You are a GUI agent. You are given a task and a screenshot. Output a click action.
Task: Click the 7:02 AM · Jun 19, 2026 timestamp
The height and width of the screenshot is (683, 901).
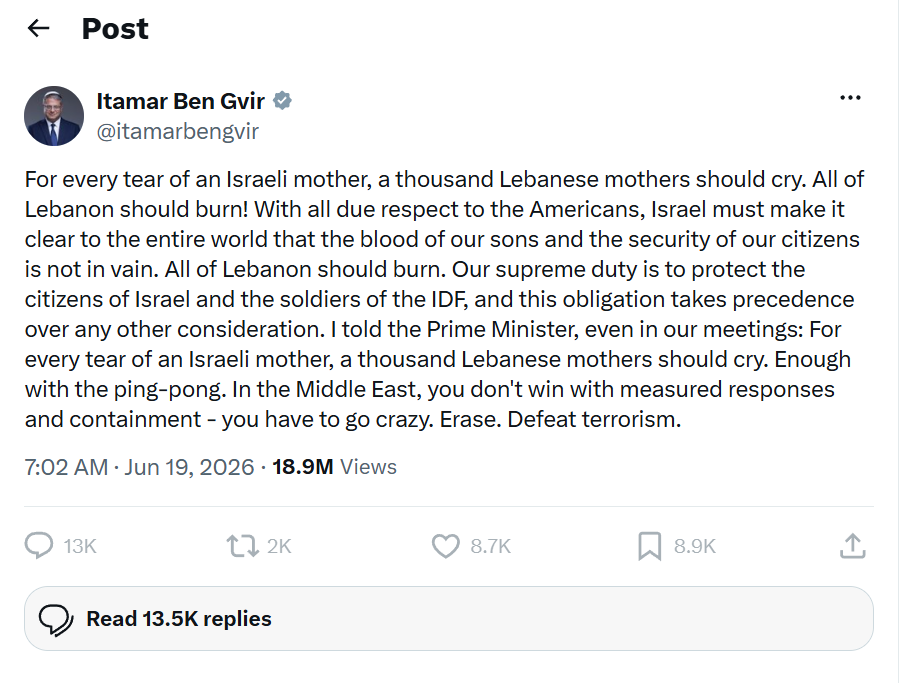[139, 467]
